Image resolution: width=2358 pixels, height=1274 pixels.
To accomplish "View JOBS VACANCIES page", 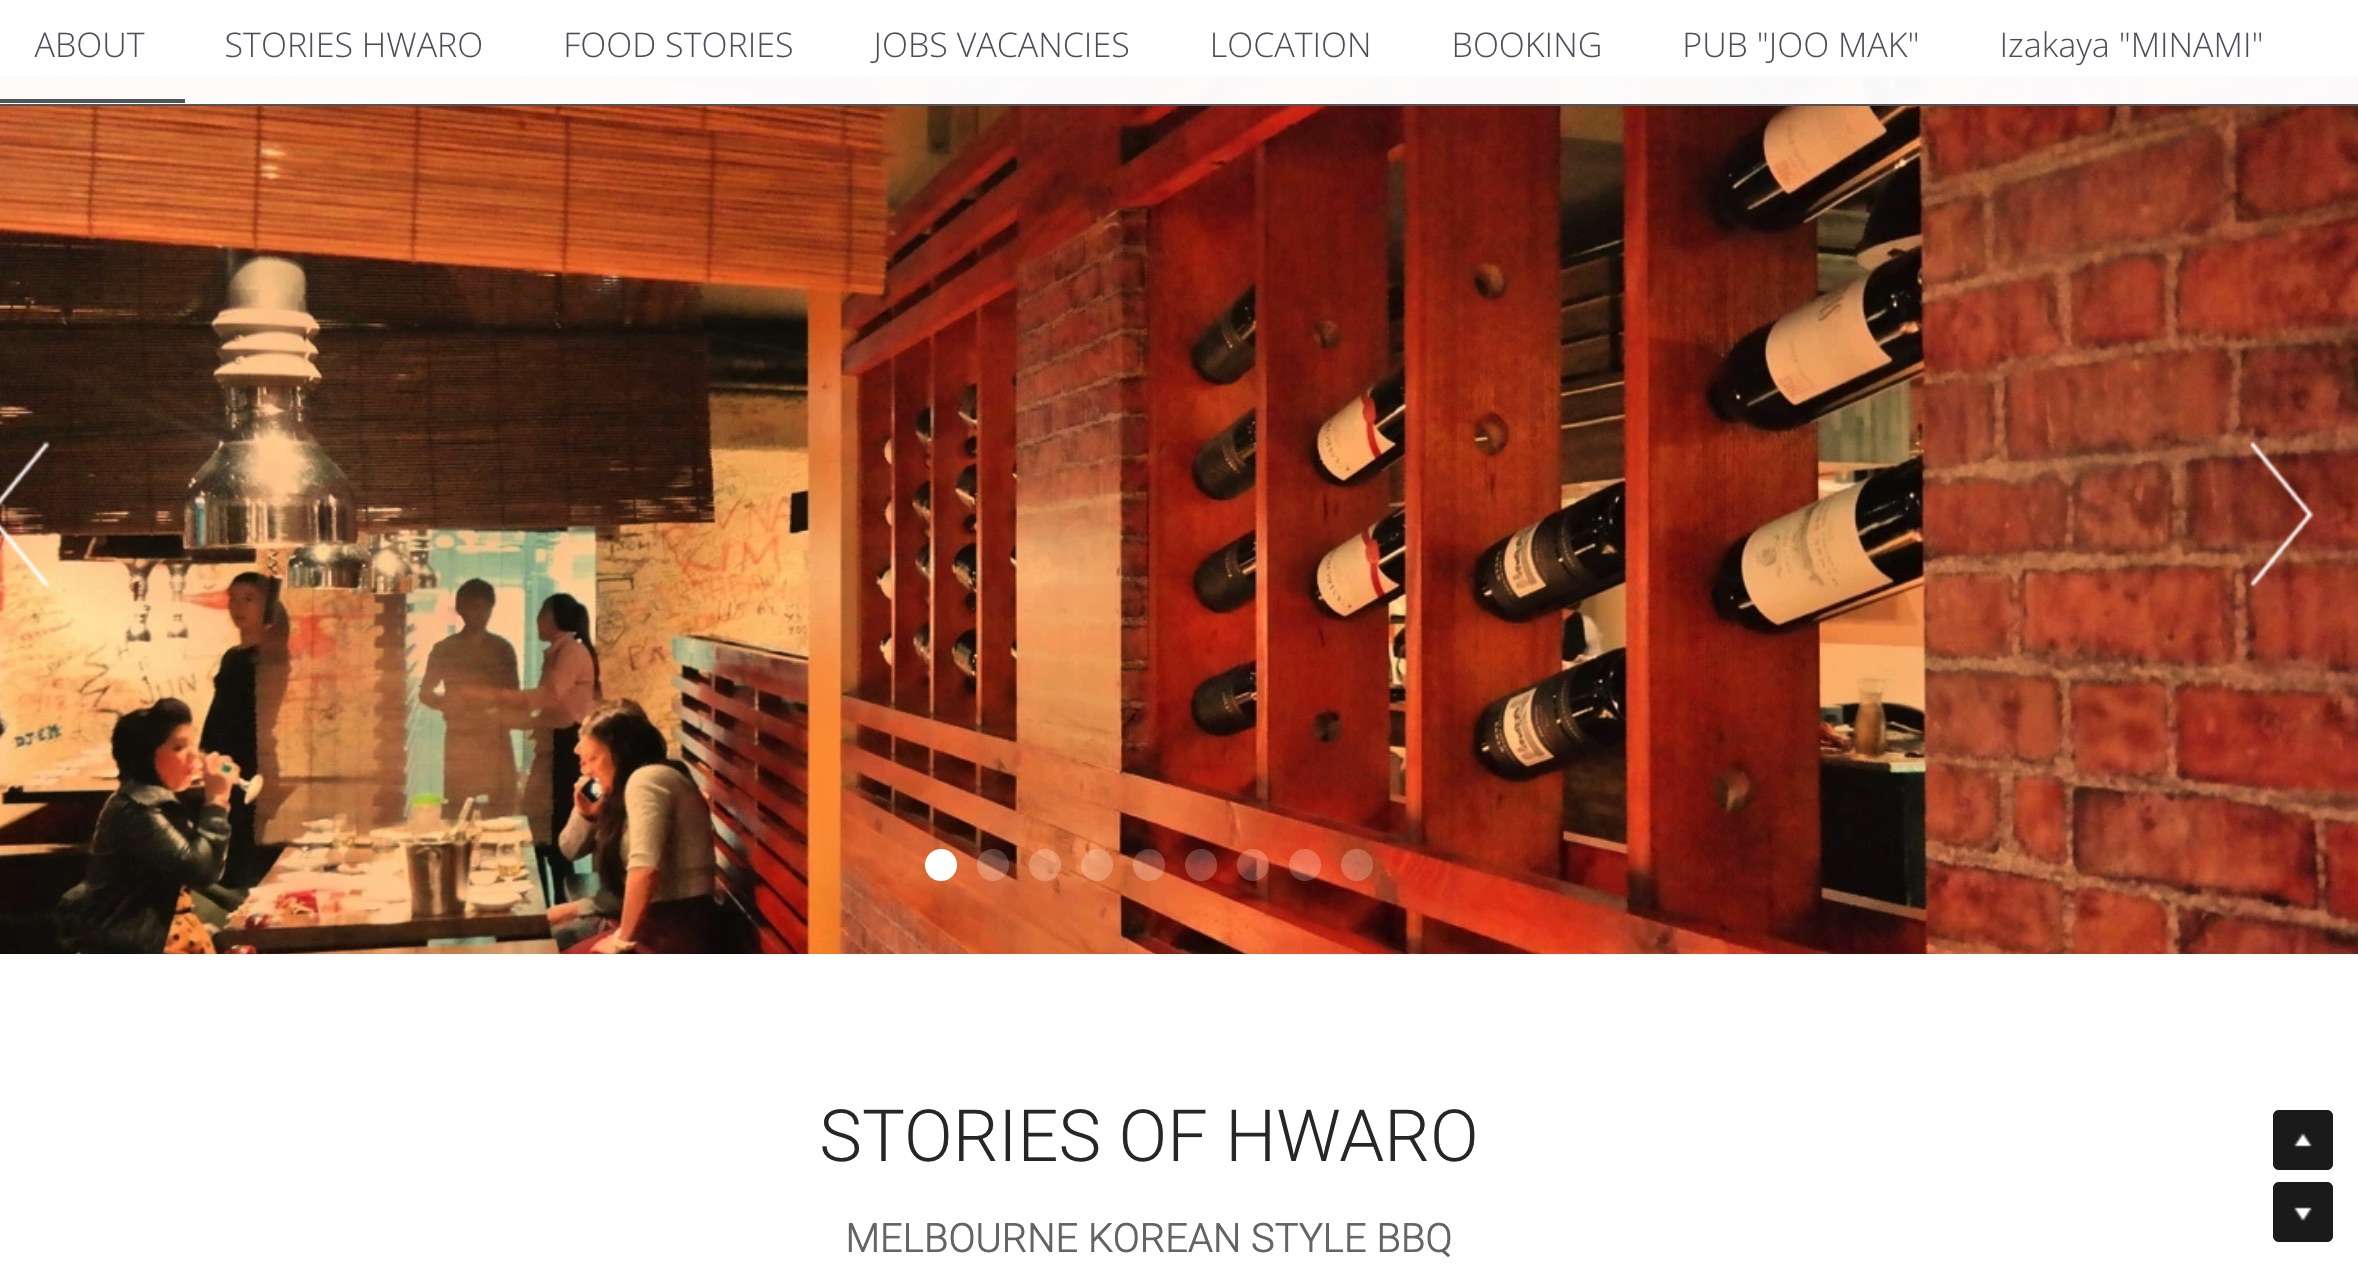I will click(1000, 46).
